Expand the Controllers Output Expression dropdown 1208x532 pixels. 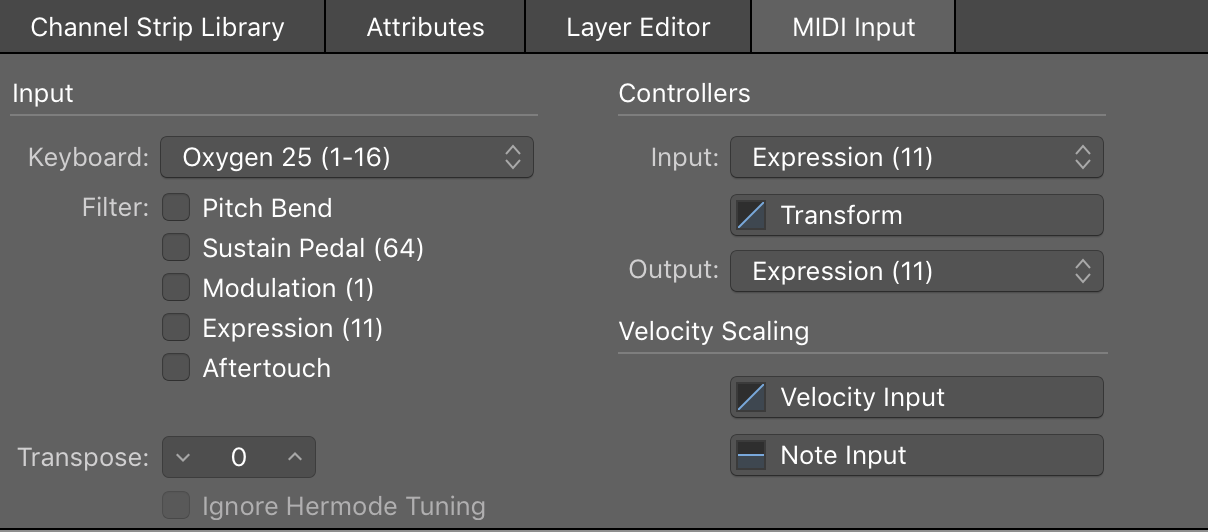916,272
